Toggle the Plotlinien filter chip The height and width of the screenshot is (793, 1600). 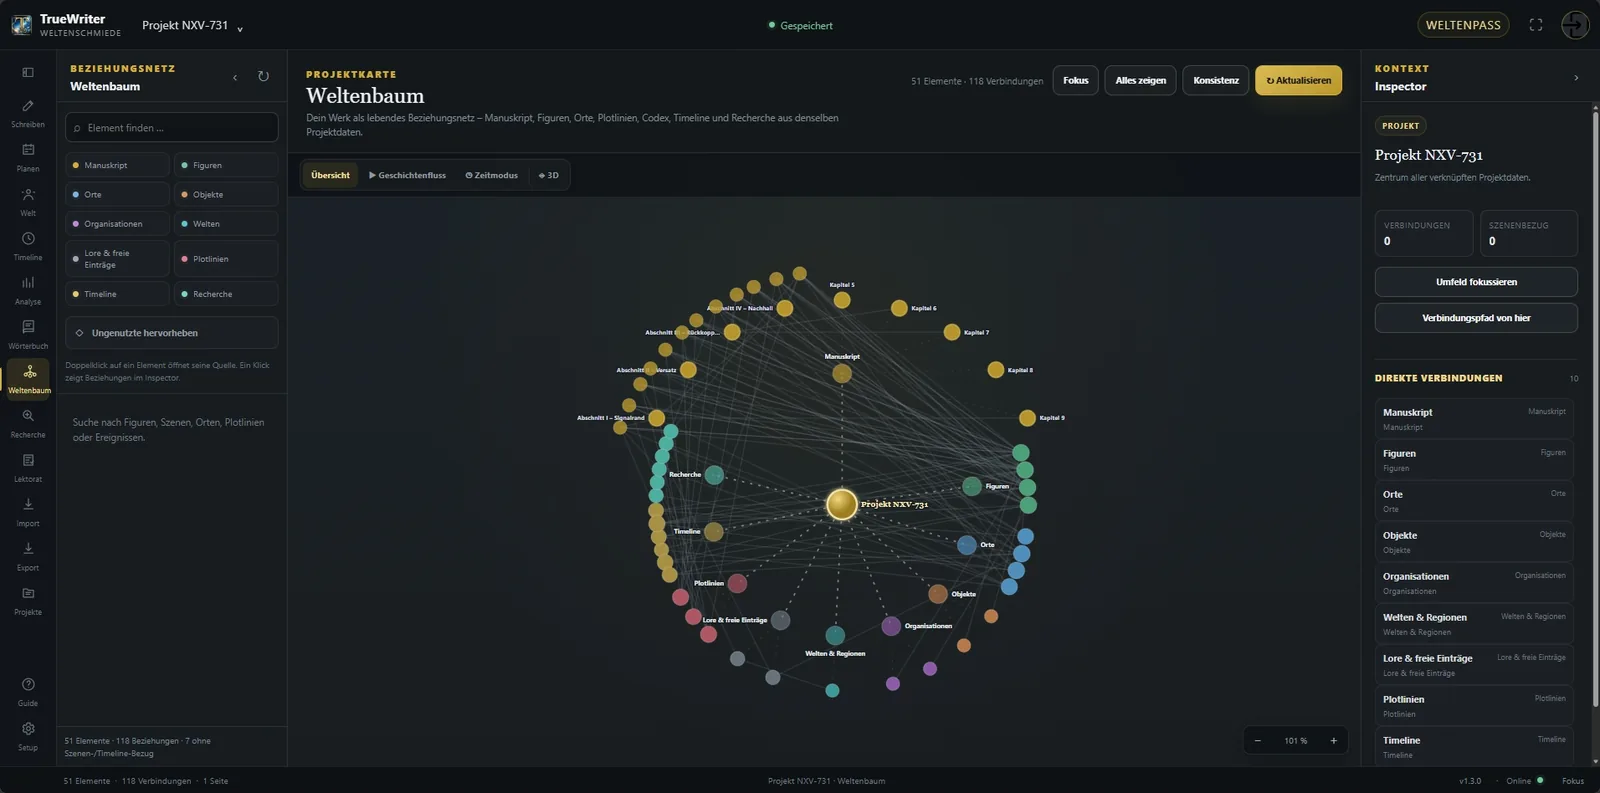[226, 259]
